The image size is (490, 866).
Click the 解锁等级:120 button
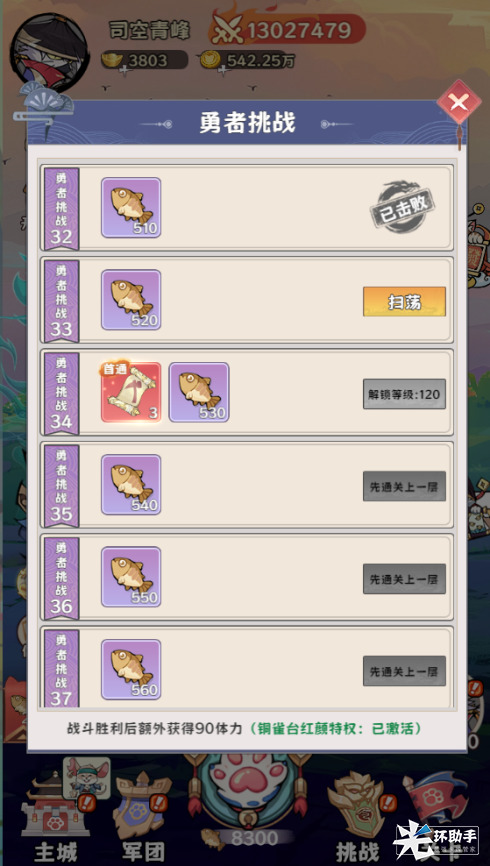pos(404,394)
